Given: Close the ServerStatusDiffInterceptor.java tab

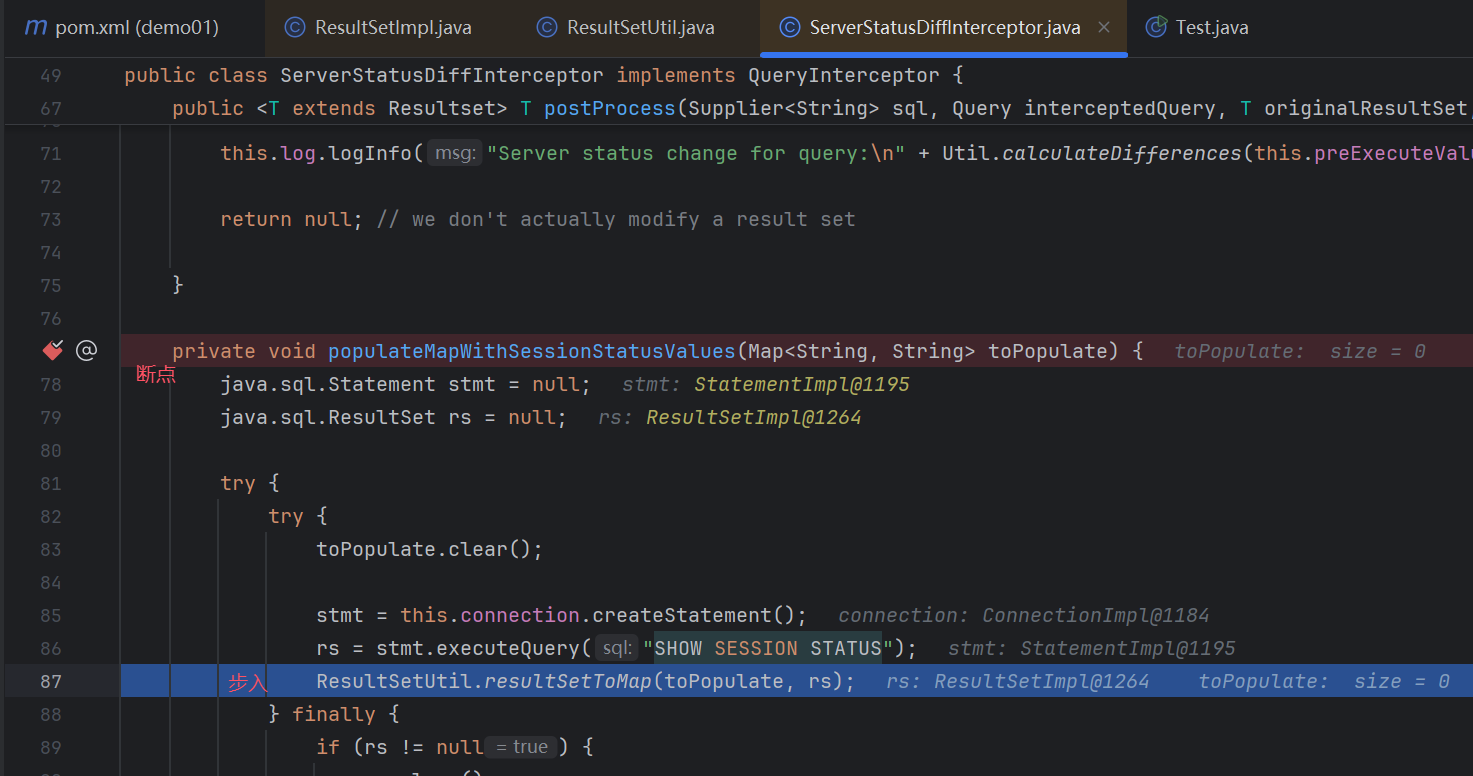Looking at the screenshot, I should pos(1104,28).
